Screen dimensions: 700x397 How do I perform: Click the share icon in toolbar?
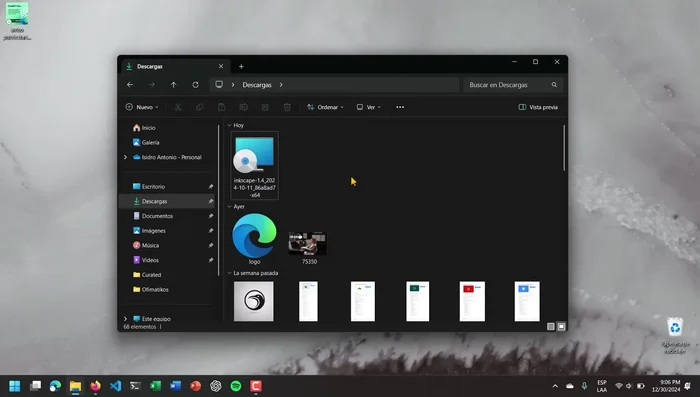point(265,107)
